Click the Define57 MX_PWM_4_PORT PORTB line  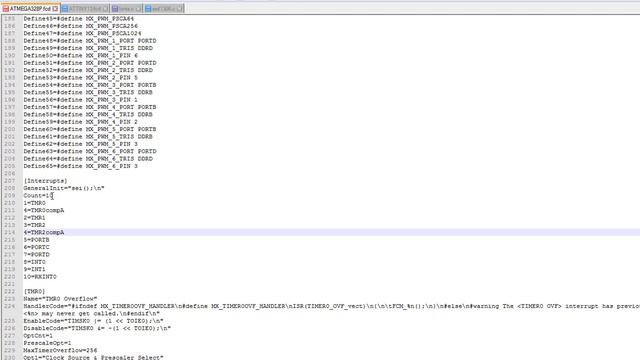coord(90,107)
